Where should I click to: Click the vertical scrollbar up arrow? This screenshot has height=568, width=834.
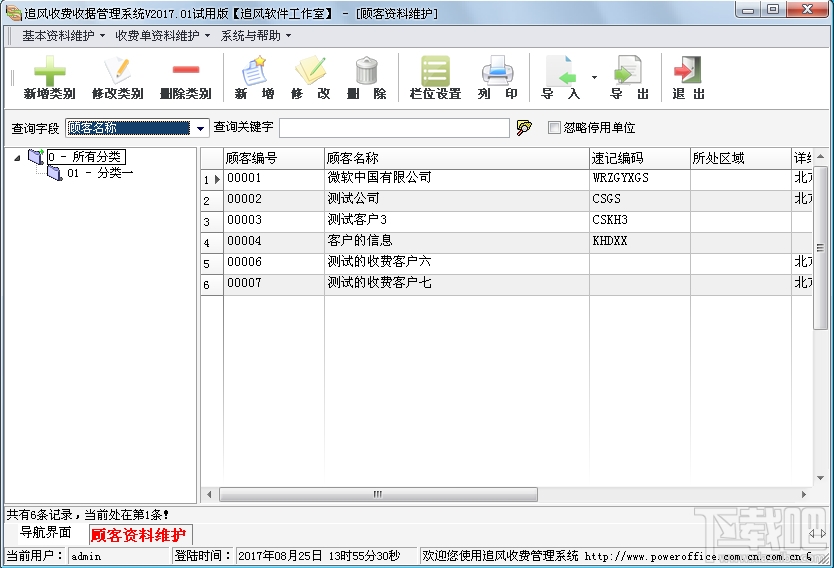(x=820, y=156)
